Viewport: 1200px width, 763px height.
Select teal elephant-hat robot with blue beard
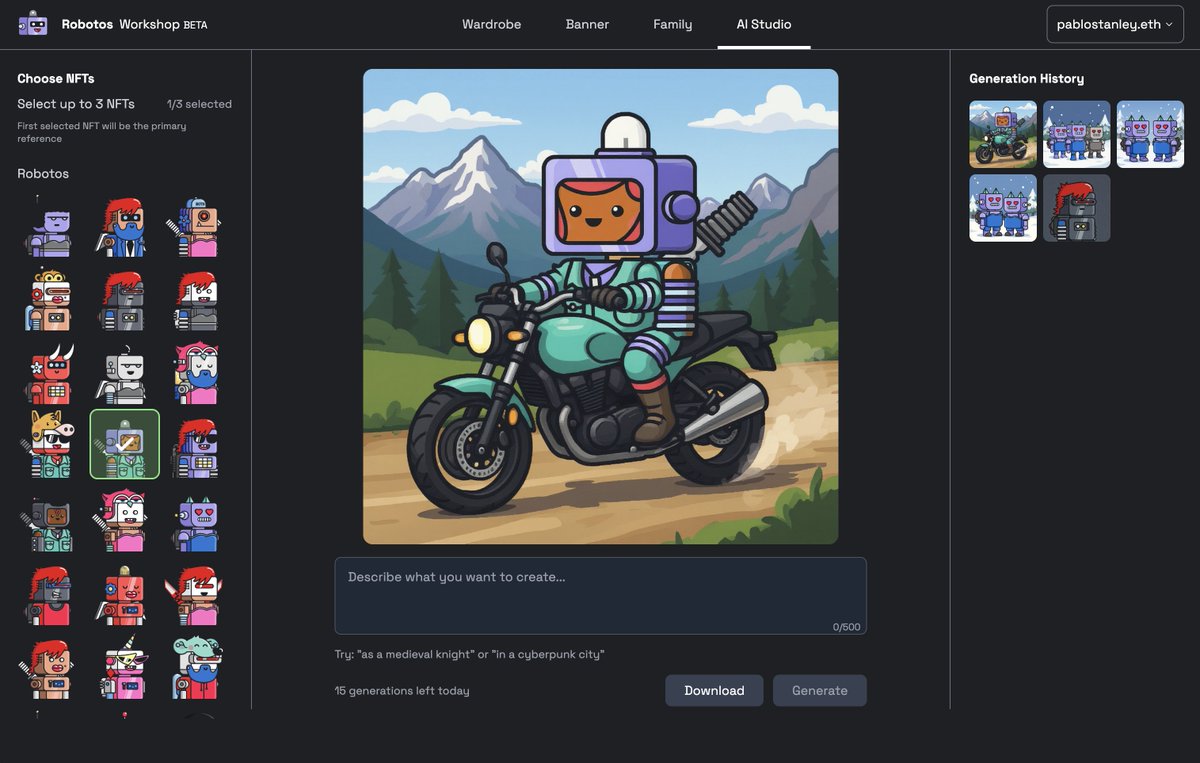(198, 667)
